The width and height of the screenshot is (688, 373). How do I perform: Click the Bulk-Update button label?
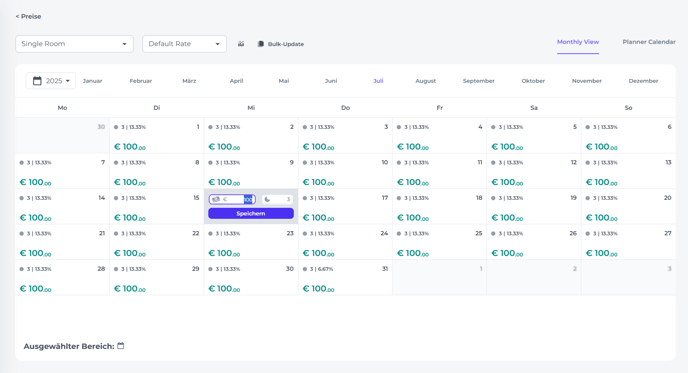coord(286,44)
